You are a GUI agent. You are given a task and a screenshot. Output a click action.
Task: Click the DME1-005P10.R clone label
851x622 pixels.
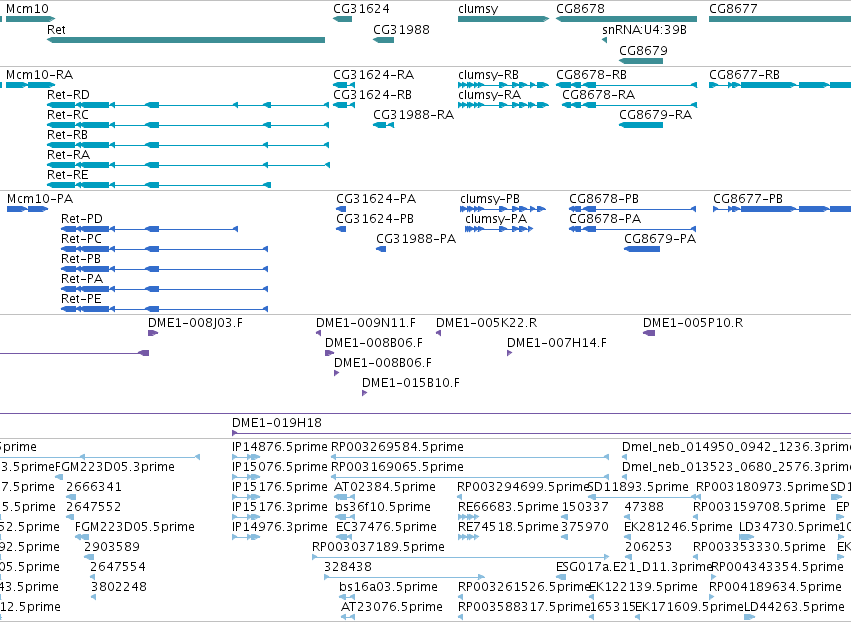coord(693,323)
